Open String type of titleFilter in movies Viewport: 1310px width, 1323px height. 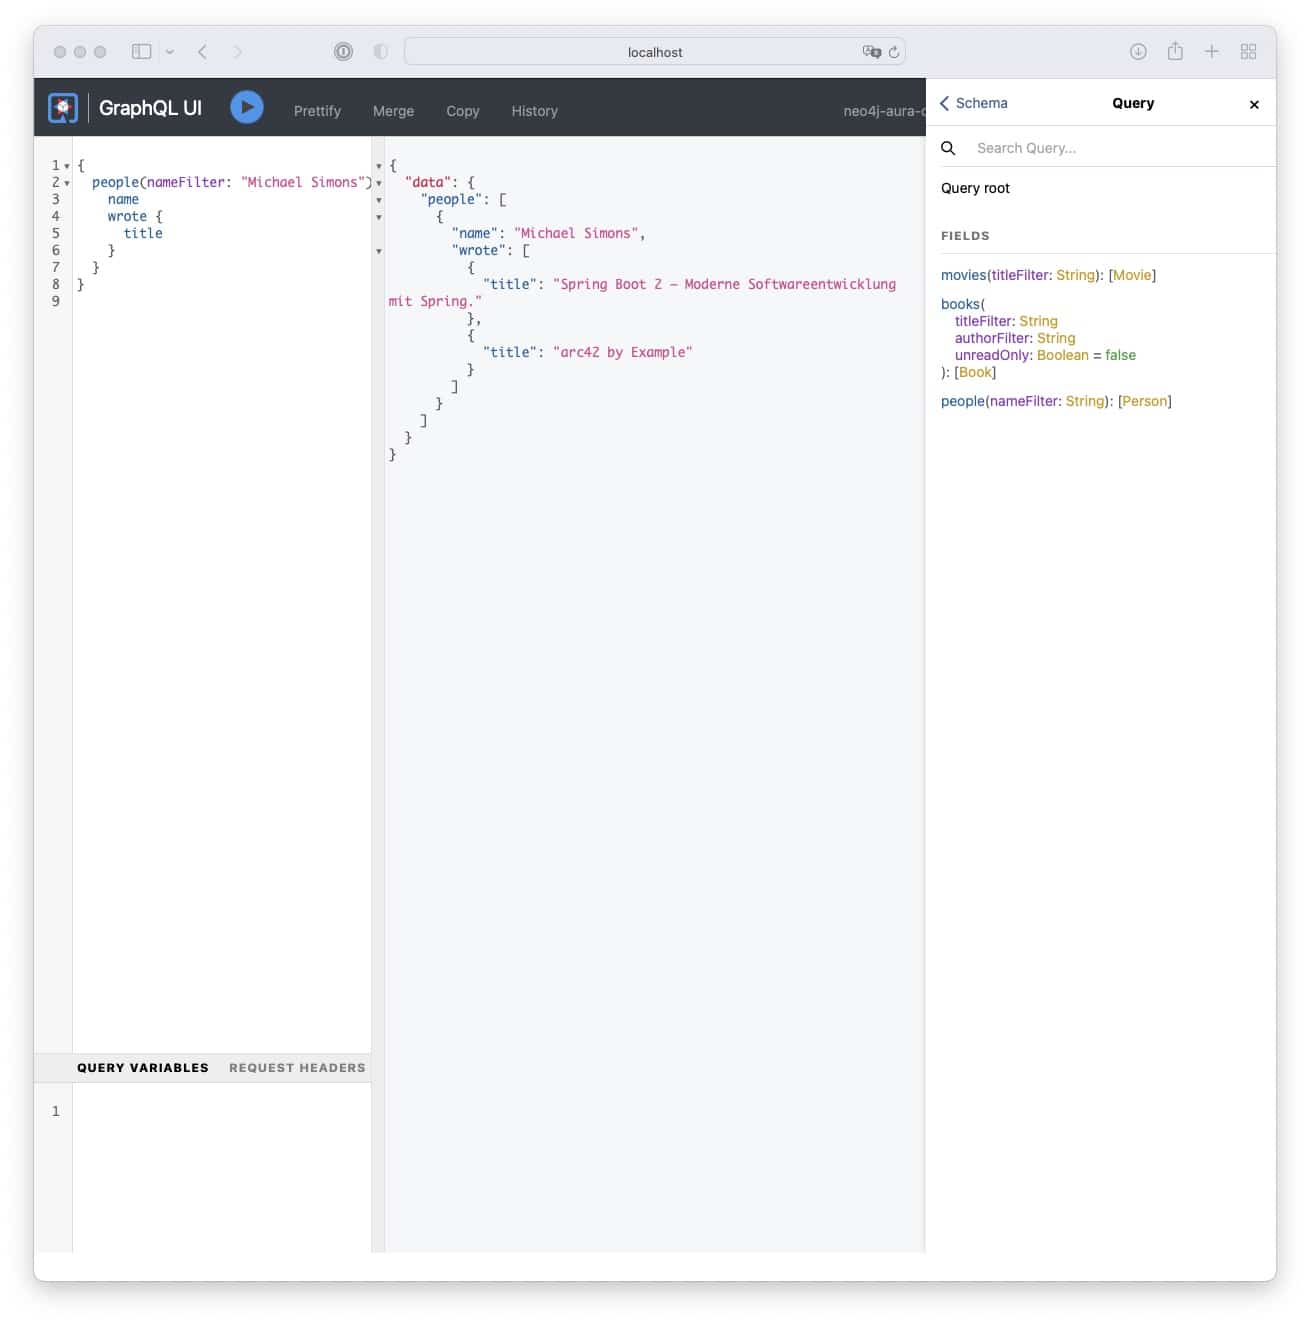1075,275
